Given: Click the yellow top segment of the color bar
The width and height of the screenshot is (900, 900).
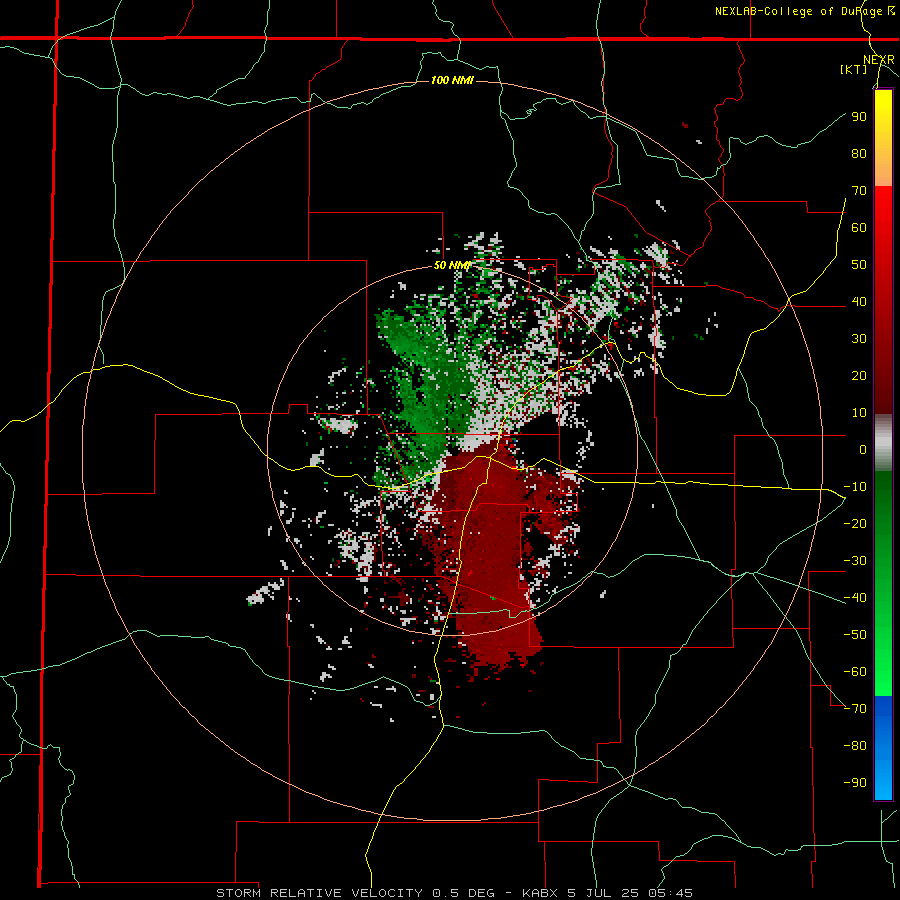Looking at the screenshot, I should click(x=883, y=138).
